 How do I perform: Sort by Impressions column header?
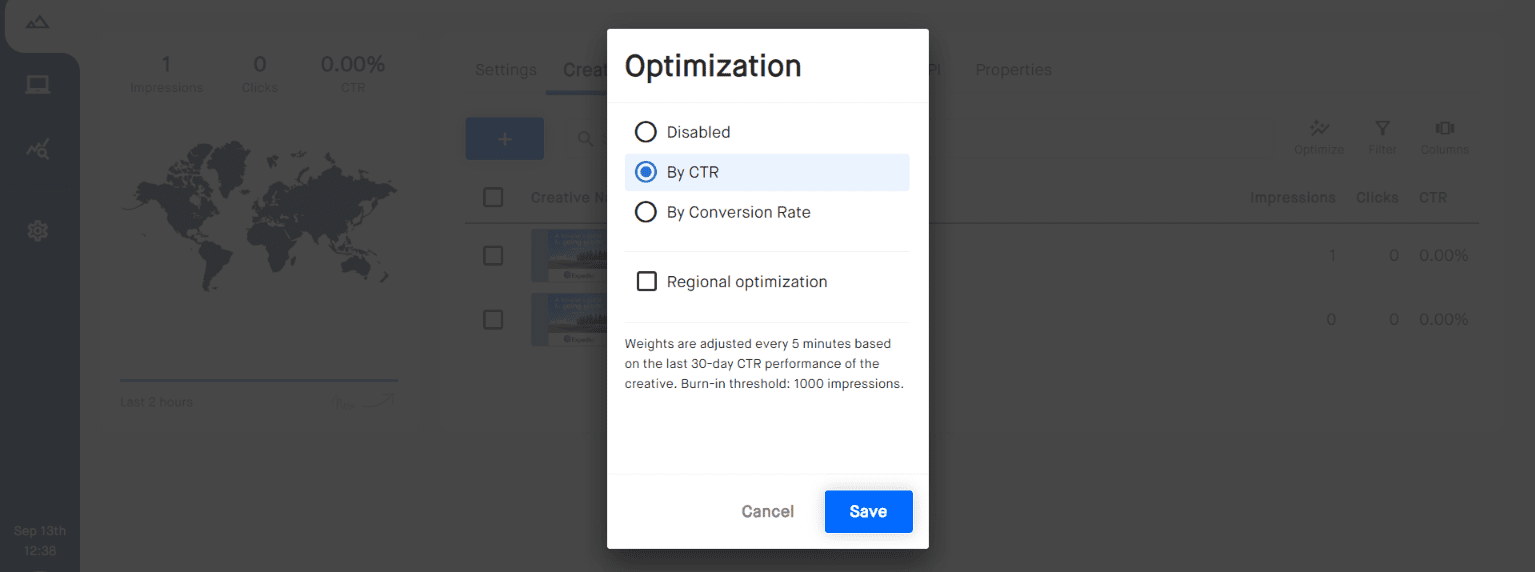pos(1292,198)
